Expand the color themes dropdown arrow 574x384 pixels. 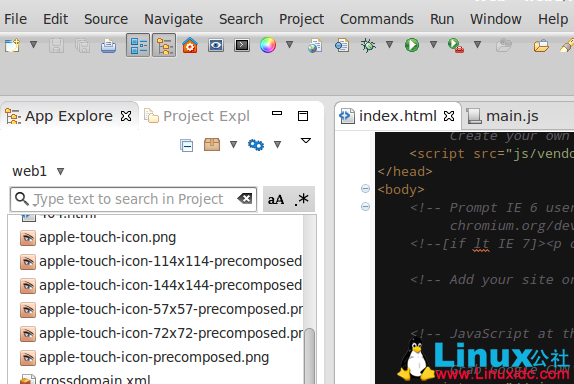(x=289, y=45)
